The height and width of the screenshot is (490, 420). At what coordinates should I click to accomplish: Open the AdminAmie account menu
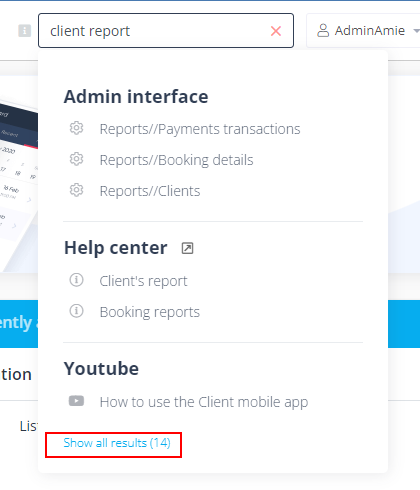[x=363, y=30]
